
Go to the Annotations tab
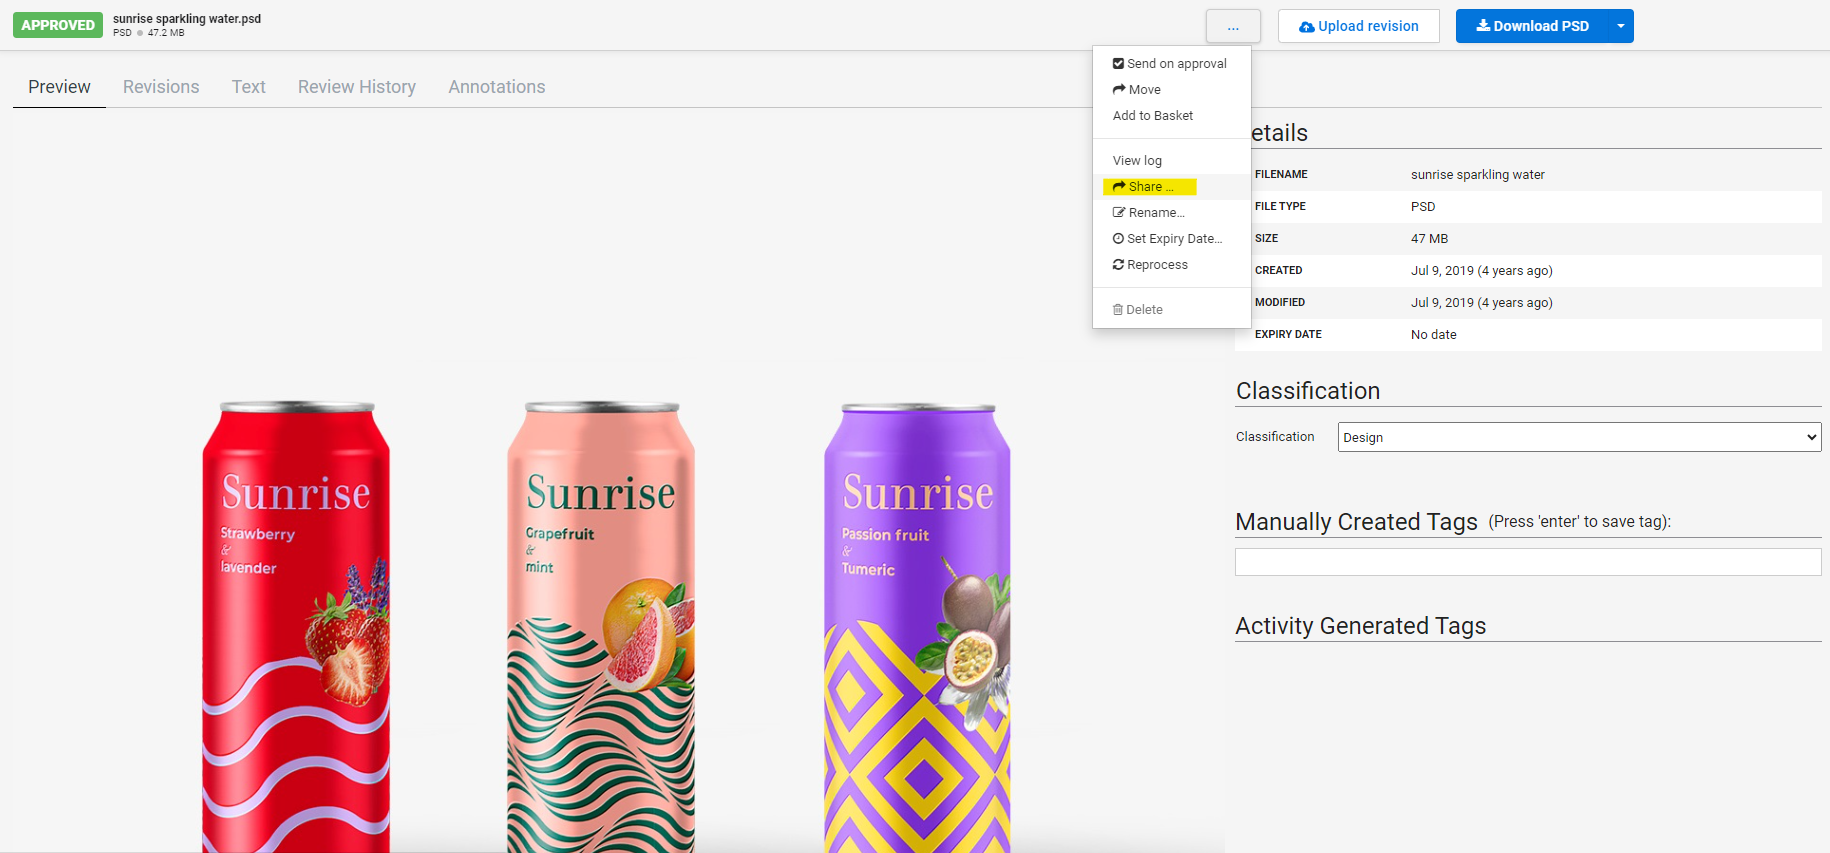tap(497, 87)
